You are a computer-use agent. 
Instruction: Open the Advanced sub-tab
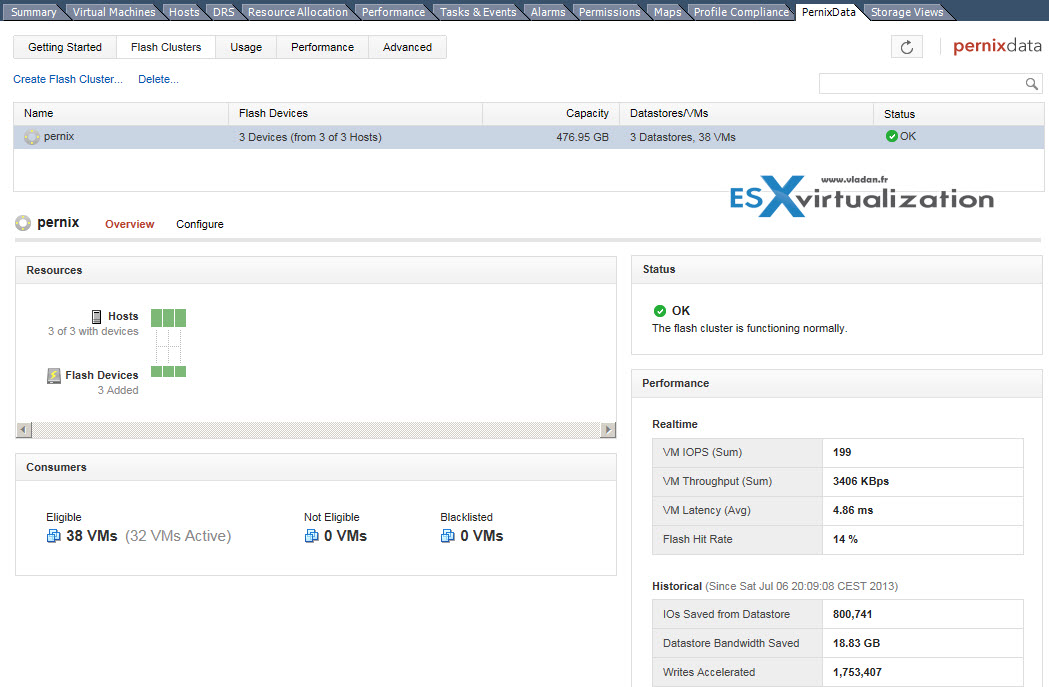coord(407,47)
